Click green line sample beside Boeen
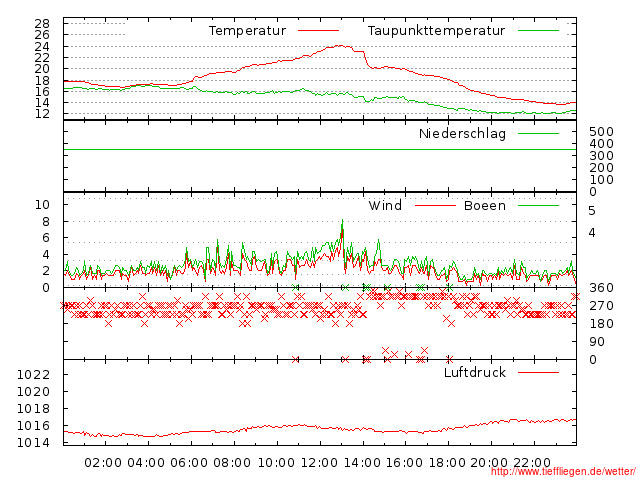This screenshot has height=480, width=640. [538, 205]
